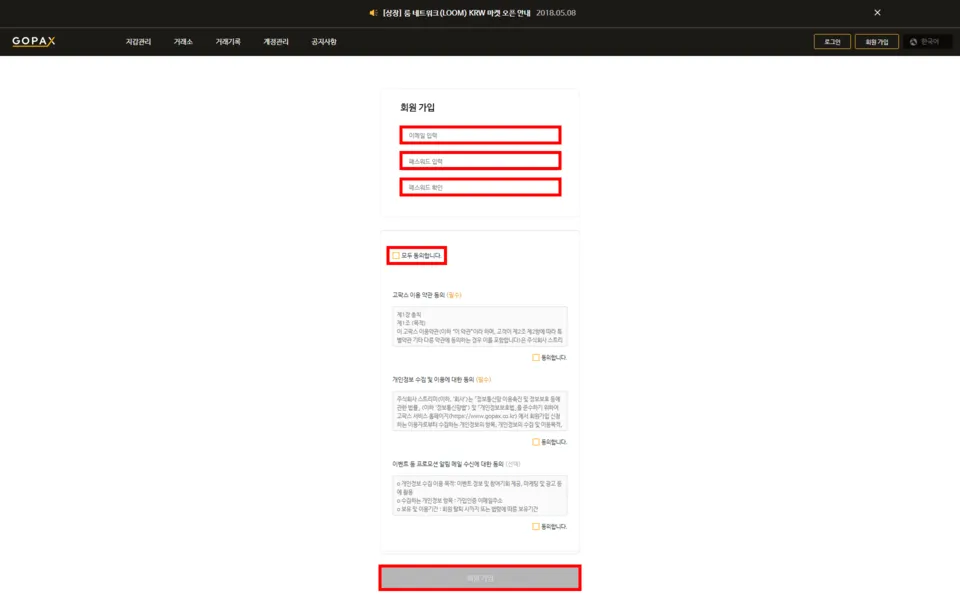This screenshot has height=597, width=960.
Task: Focus the 패스워드 확인 field
Action: 480,187
